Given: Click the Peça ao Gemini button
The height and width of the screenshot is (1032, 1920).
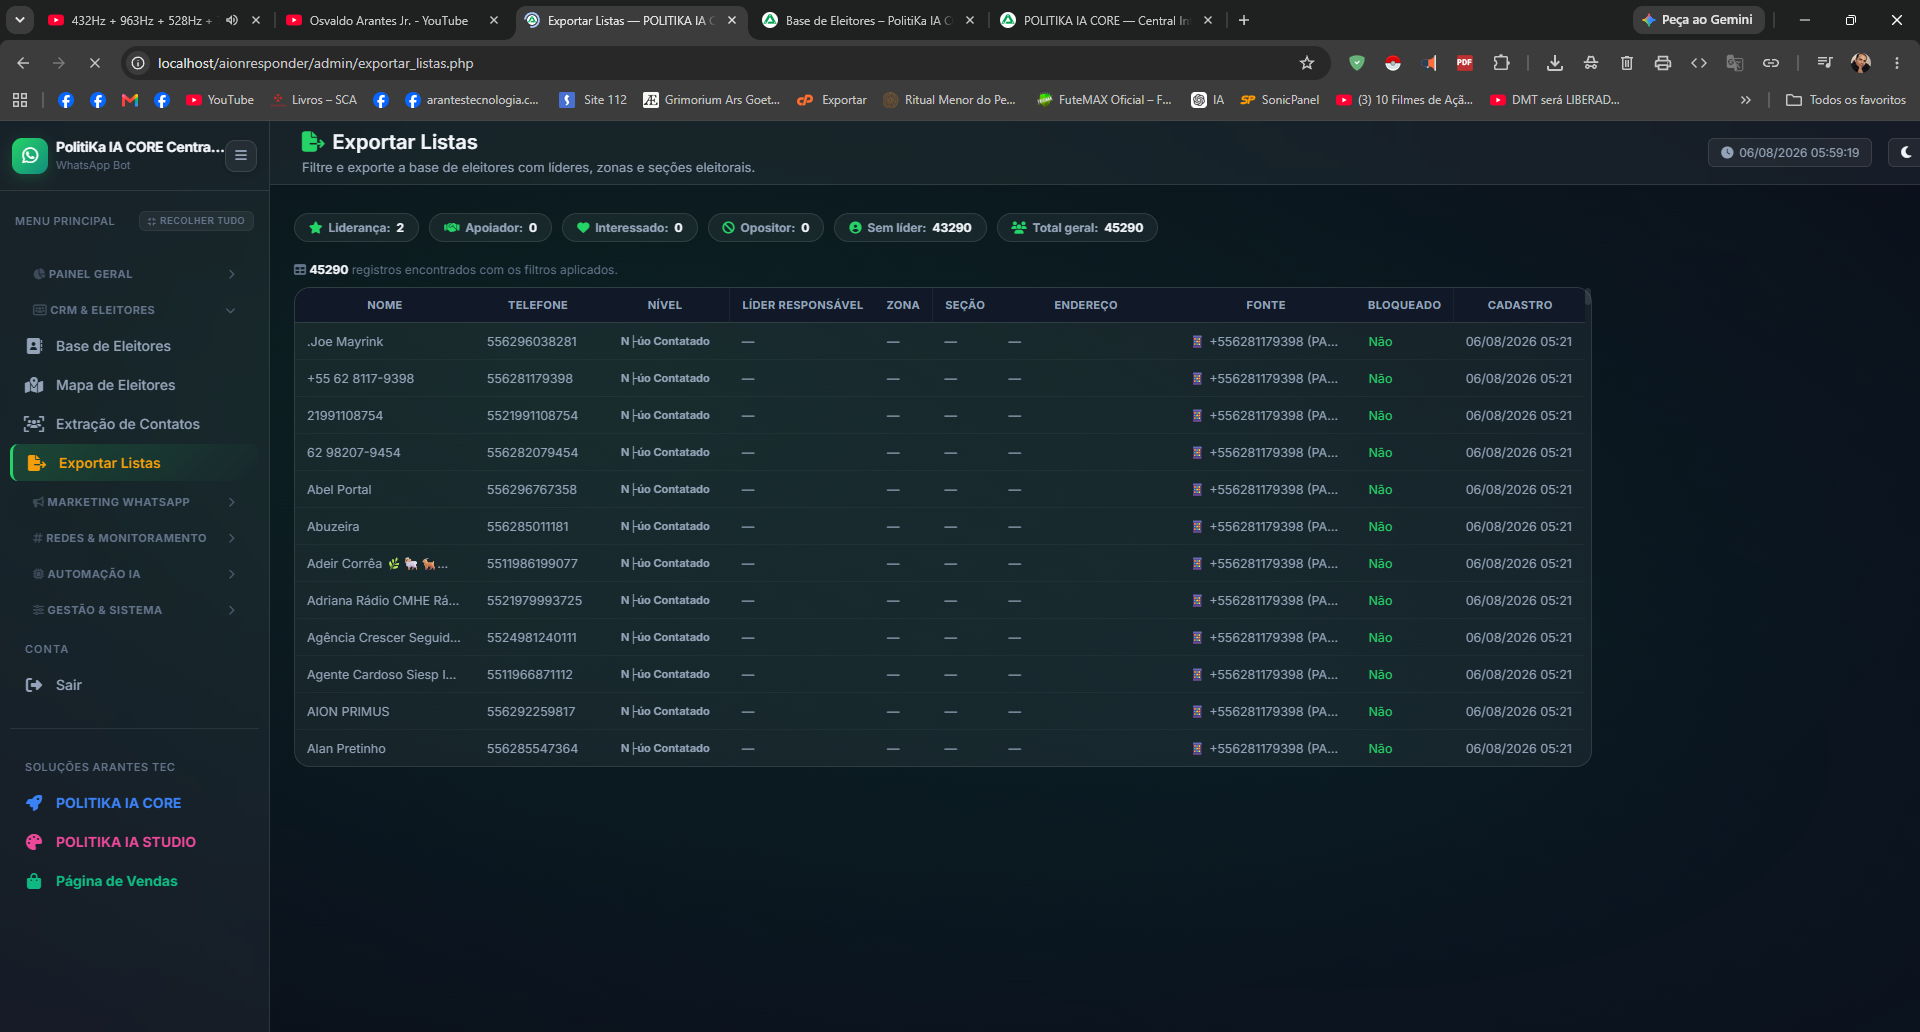Looking at the screenshot, I should [x=1697, y=20].
